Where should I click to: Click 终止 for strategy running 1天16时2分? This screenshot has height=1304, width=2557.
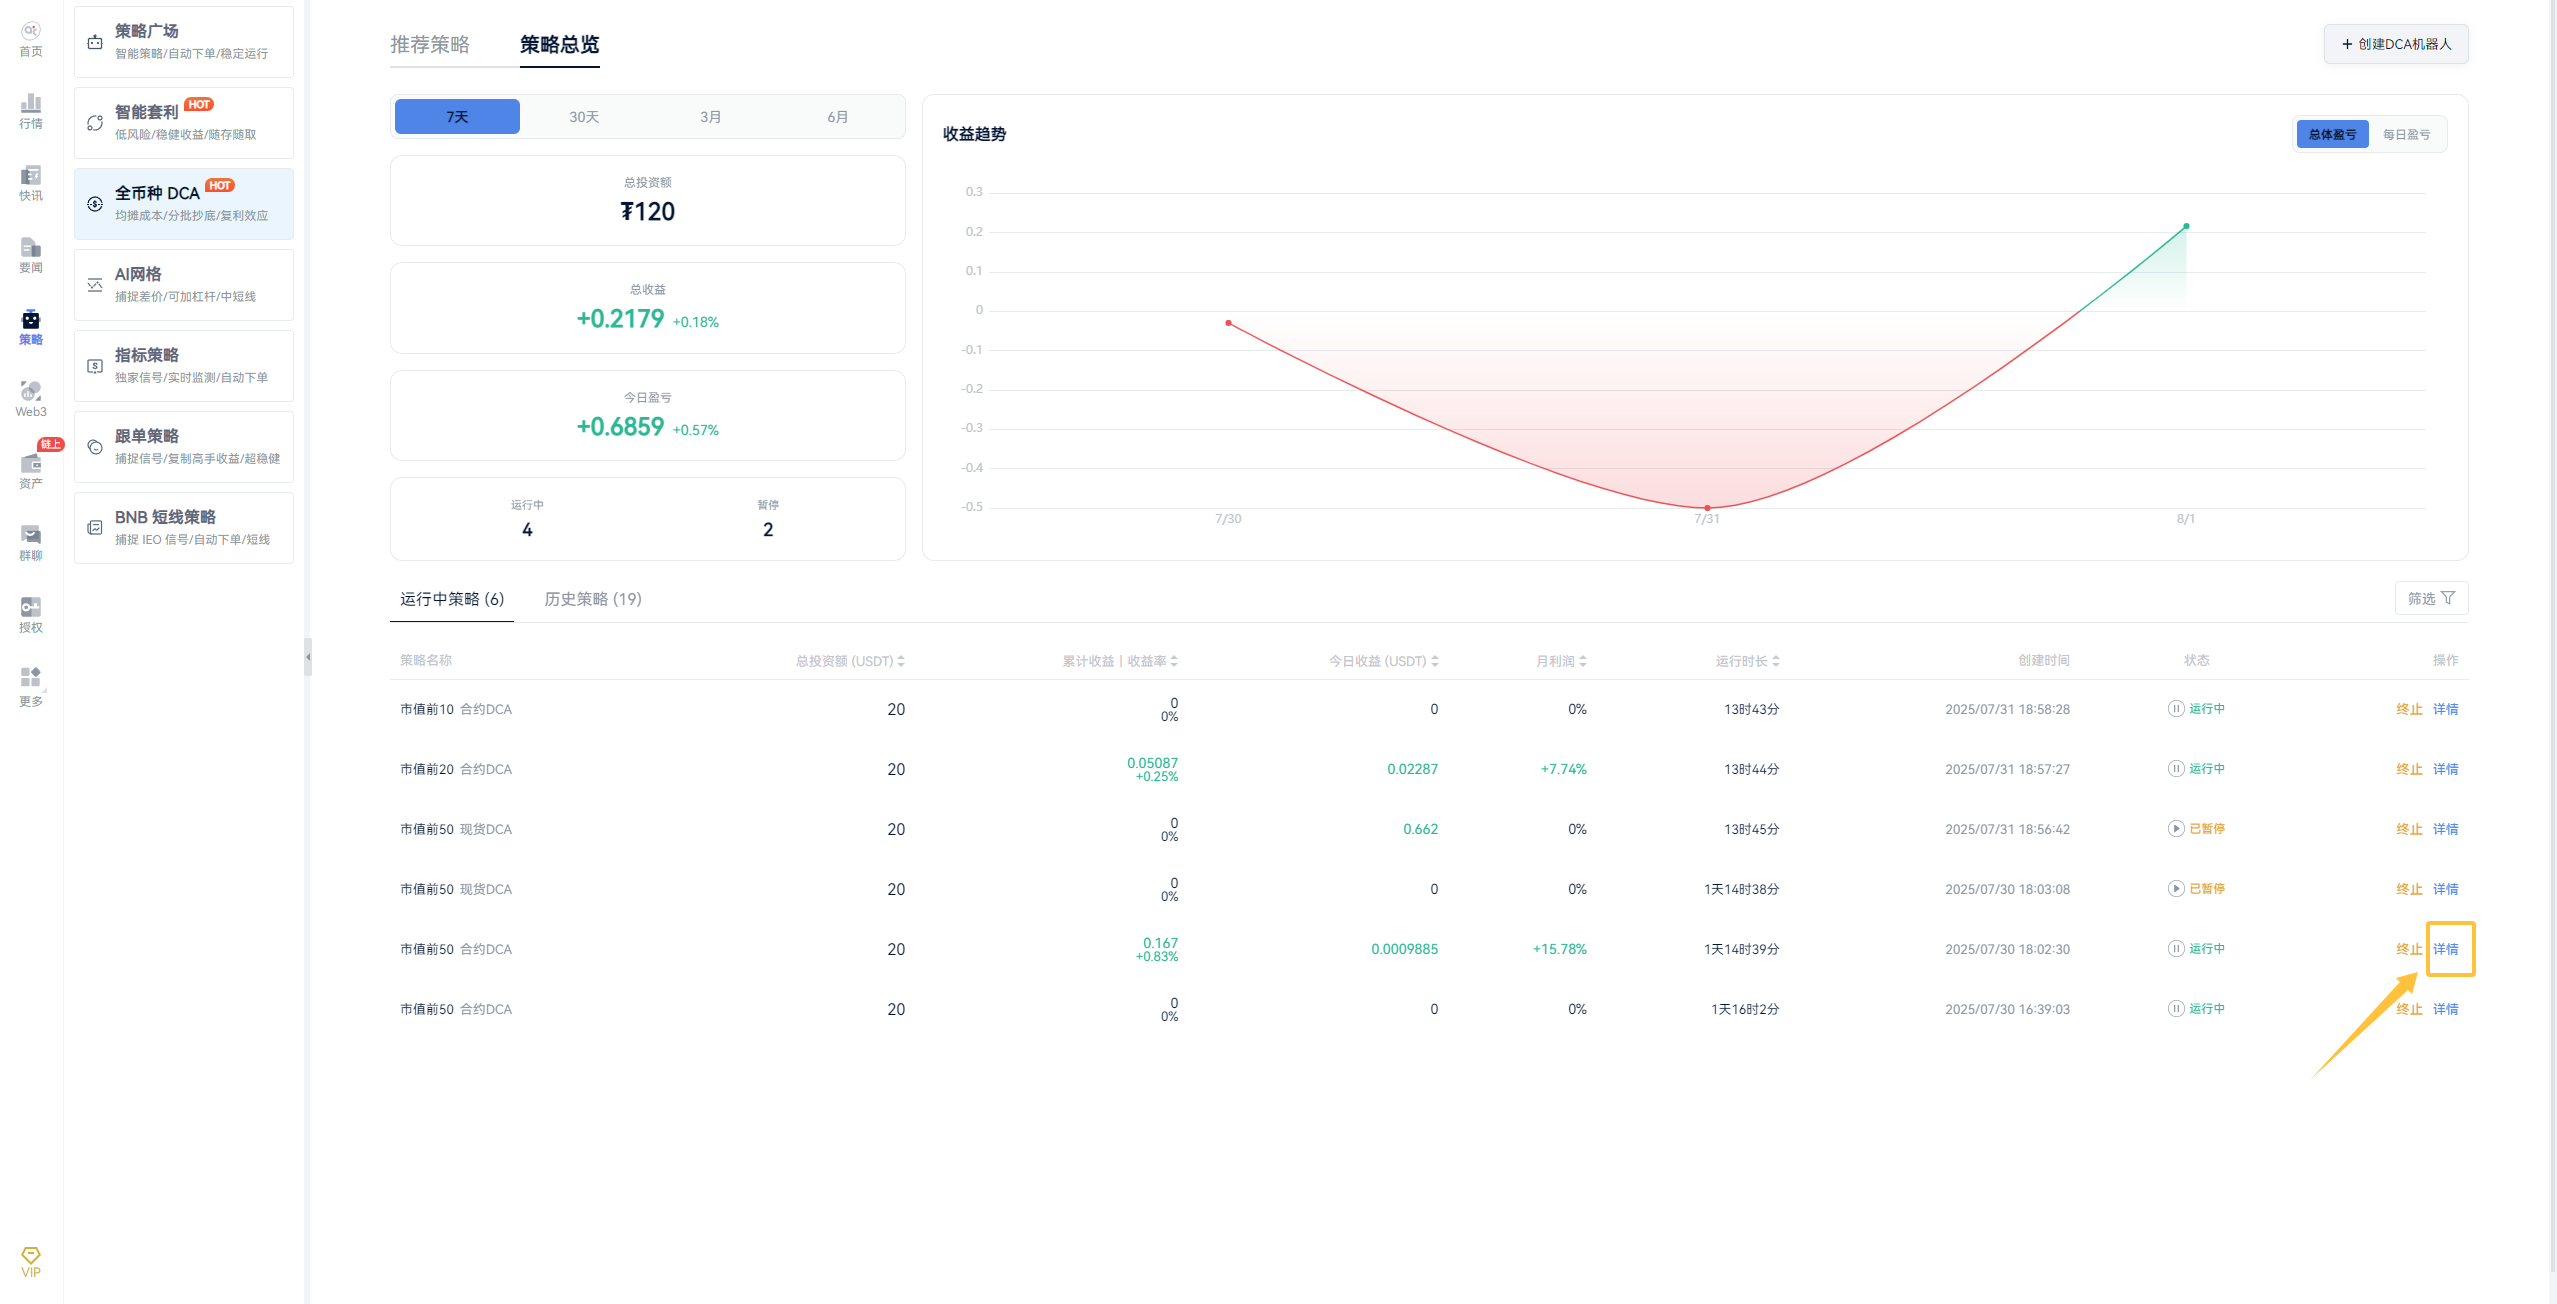(2409, 1009)
